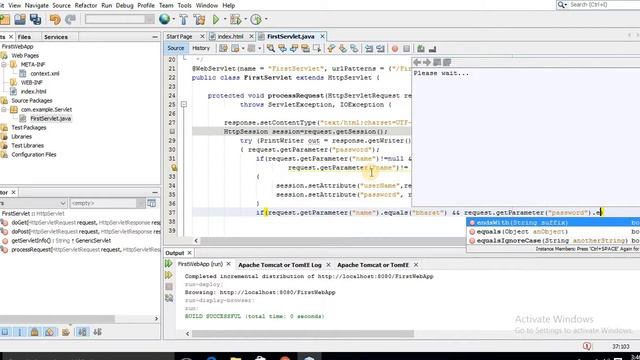This screenshot has width=640, height=360.
Task: Toggle Highlight Search icon
Action: coord(305,49)
